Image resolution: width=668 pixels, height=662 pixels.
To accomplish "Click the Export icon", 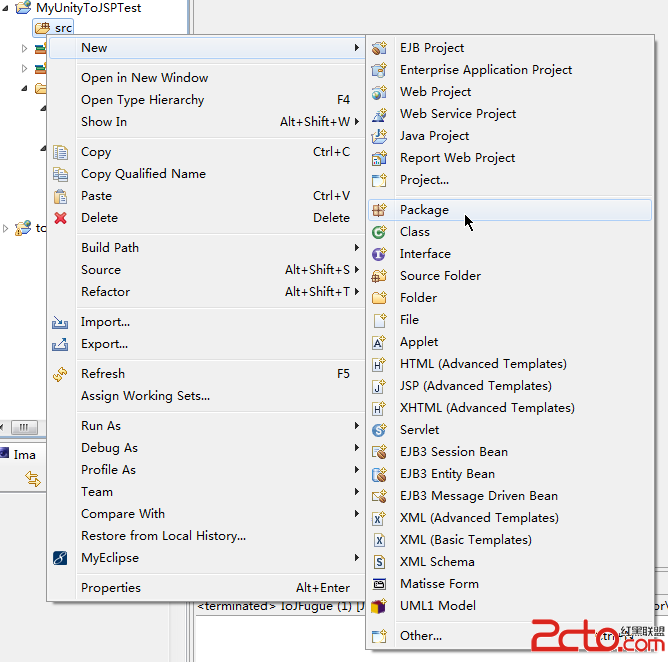I will pos(60,344).
